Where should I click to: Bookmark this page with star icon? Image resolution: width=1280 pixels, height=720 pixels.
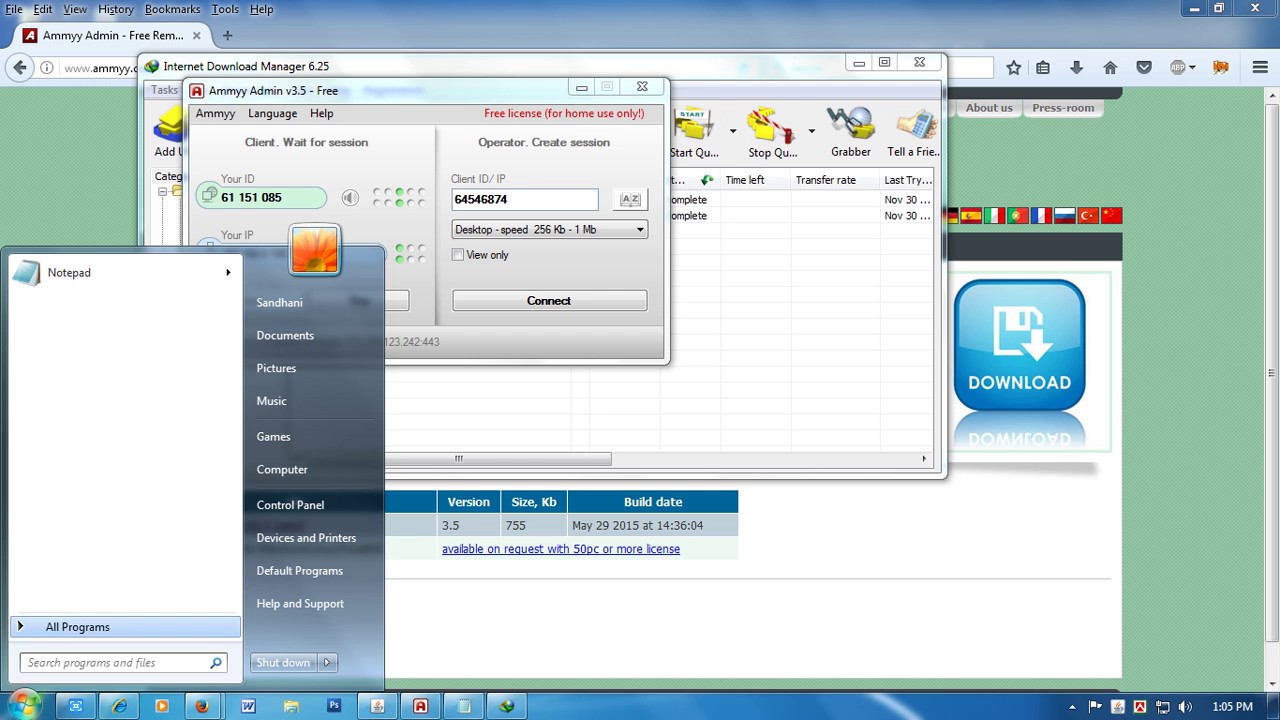tap(1014, 67)
